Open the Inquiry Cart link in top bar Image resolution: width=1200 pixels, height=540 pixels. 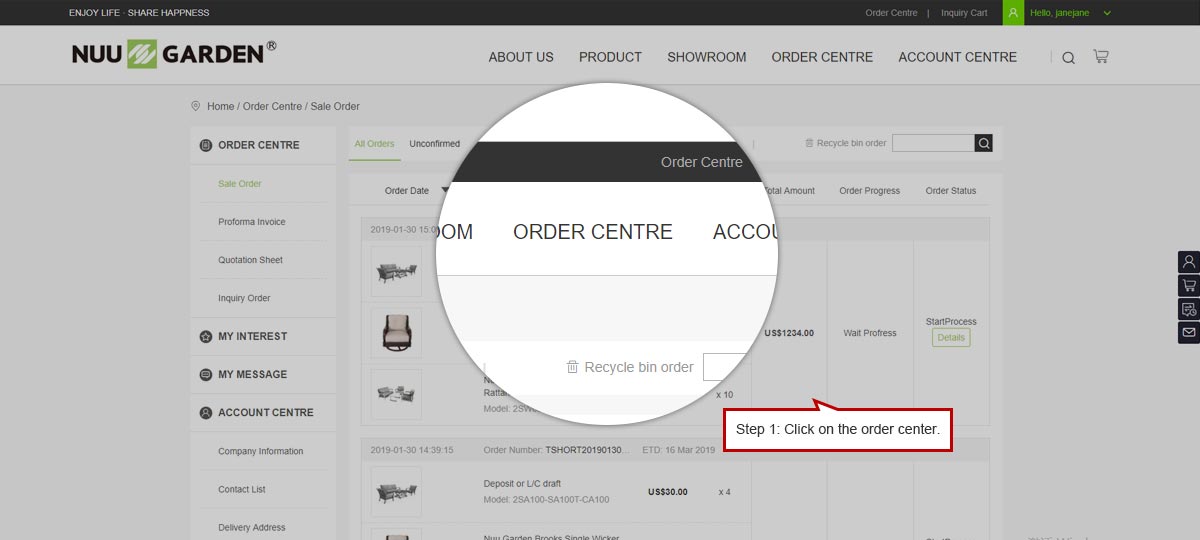coord(964,13)
